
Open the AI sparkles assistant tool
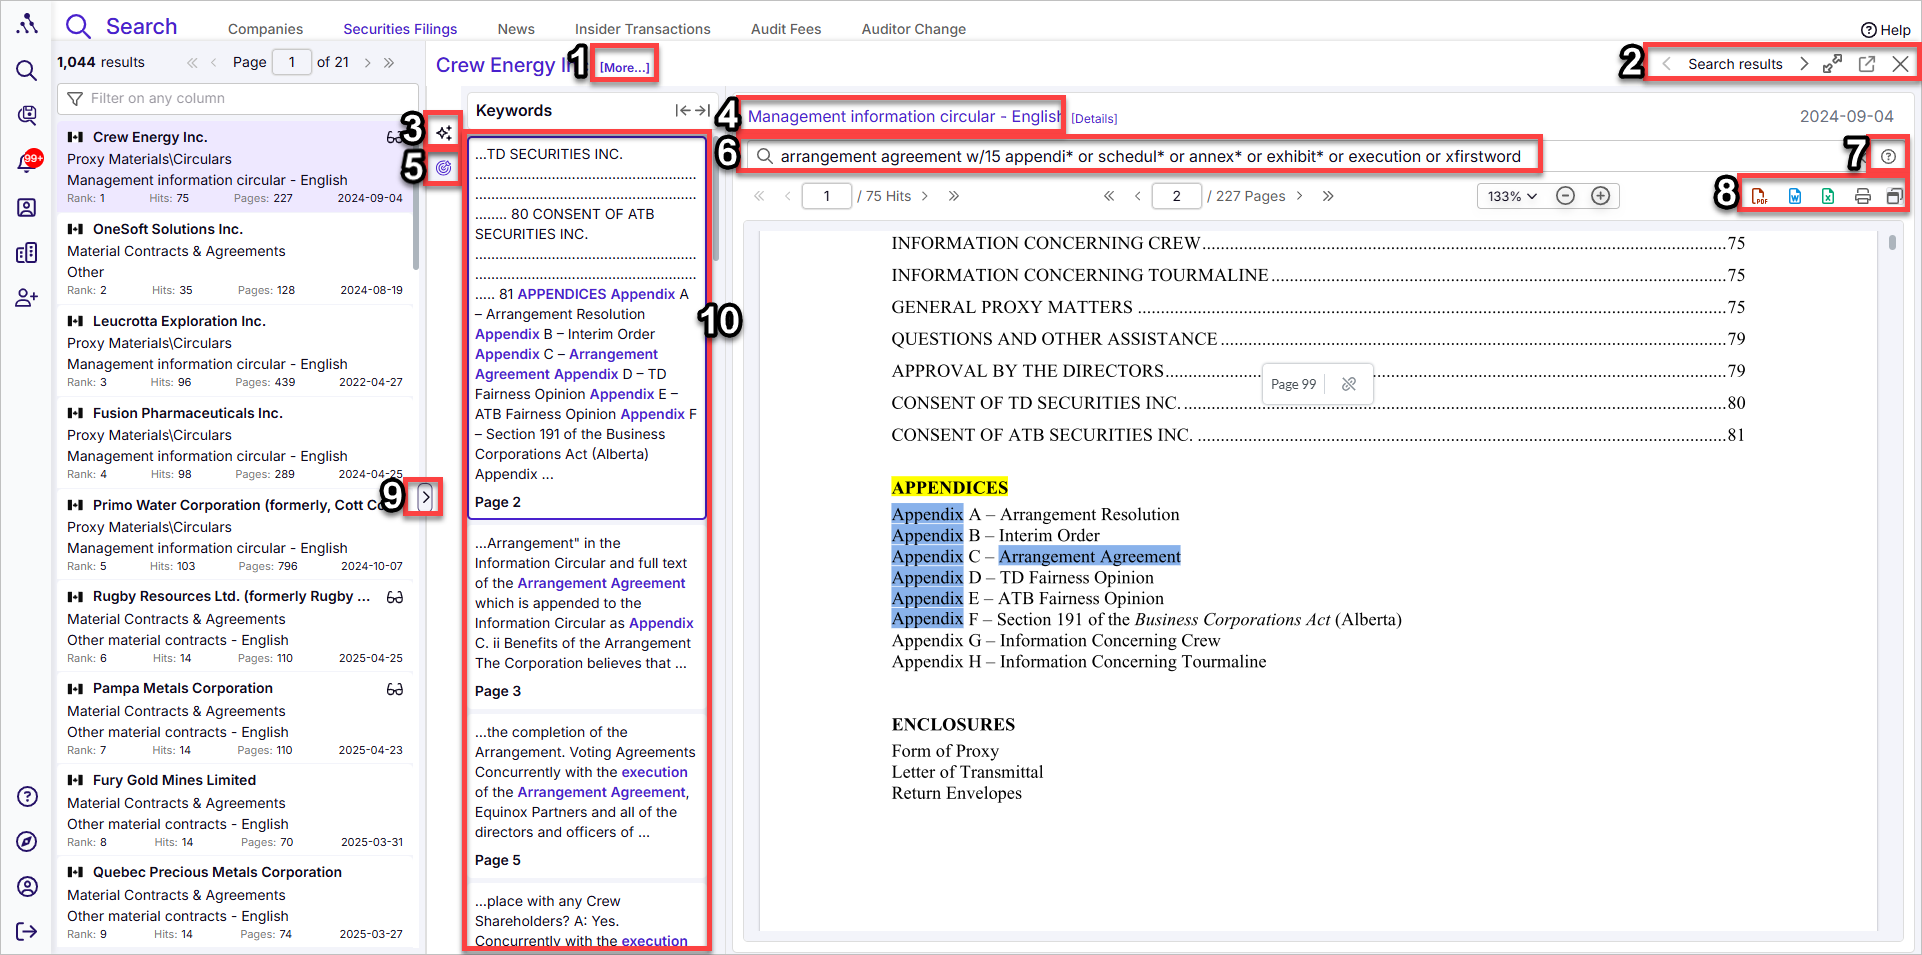(x=443, y=132)
